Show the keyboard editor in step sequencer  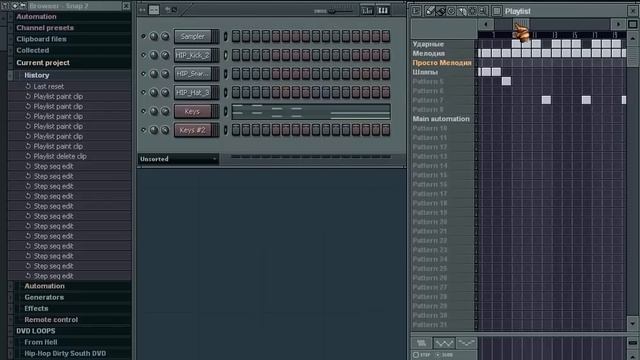[383, 10]
